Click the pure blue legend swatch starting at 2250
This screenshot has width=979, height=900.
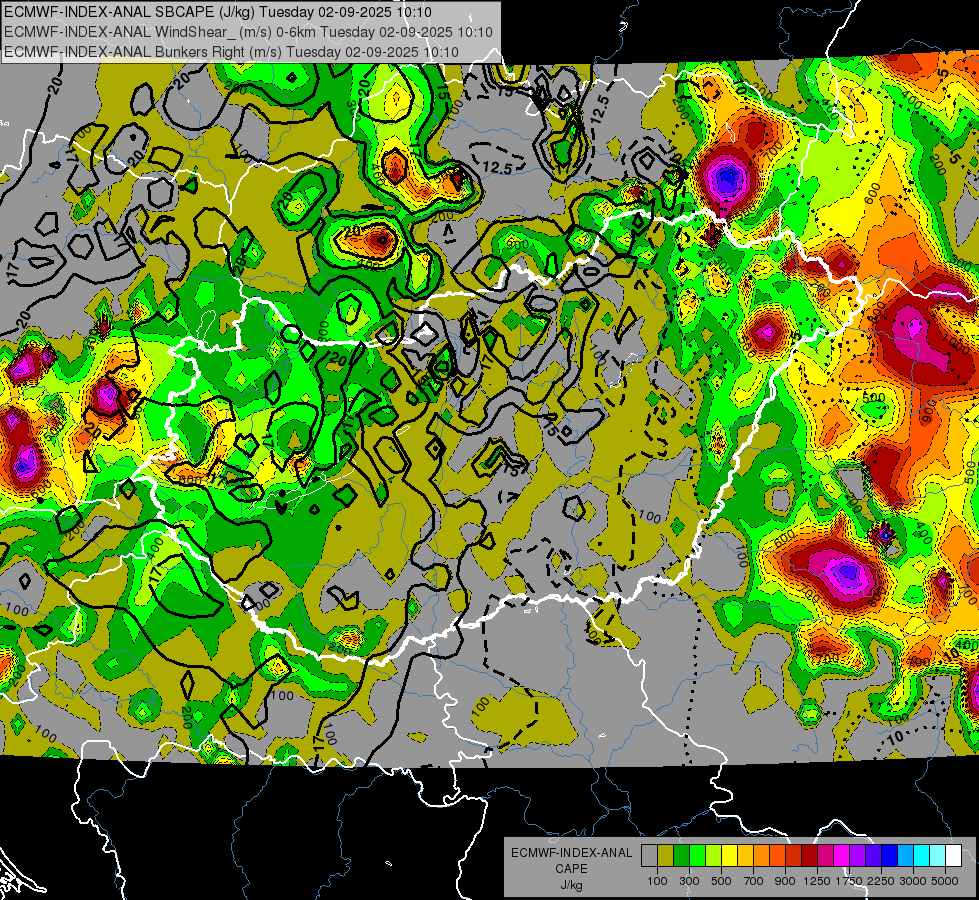890,856
